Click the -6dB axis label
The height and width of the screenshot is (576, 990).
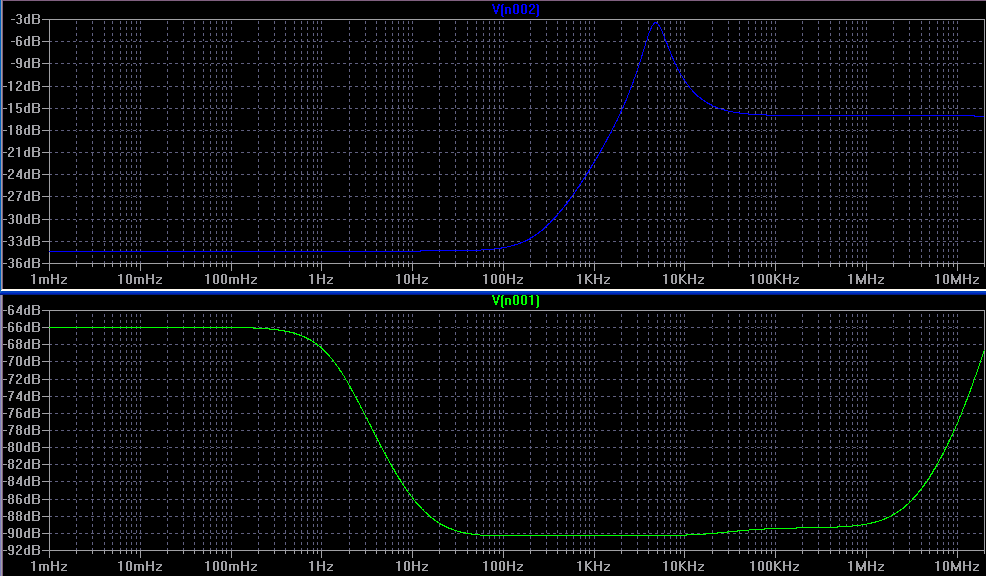[25, 41]
